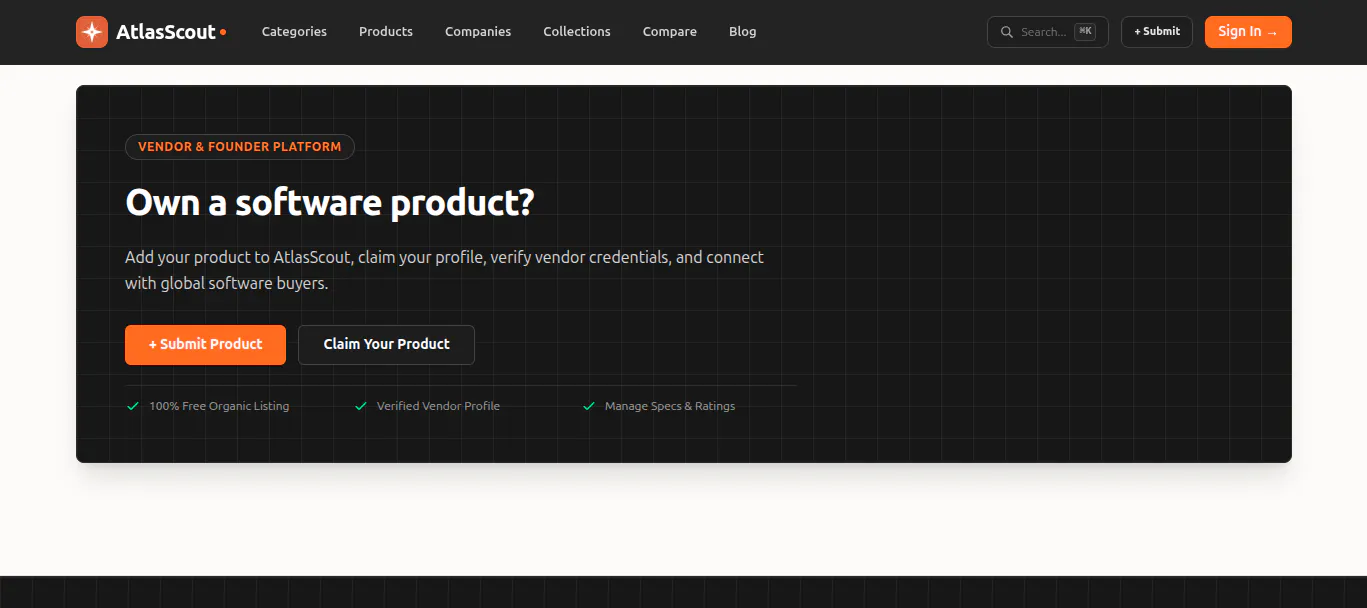This screenshot has height=608, width=1367.
Task: Open the Categories menu
Action: (x=294, y=32)
